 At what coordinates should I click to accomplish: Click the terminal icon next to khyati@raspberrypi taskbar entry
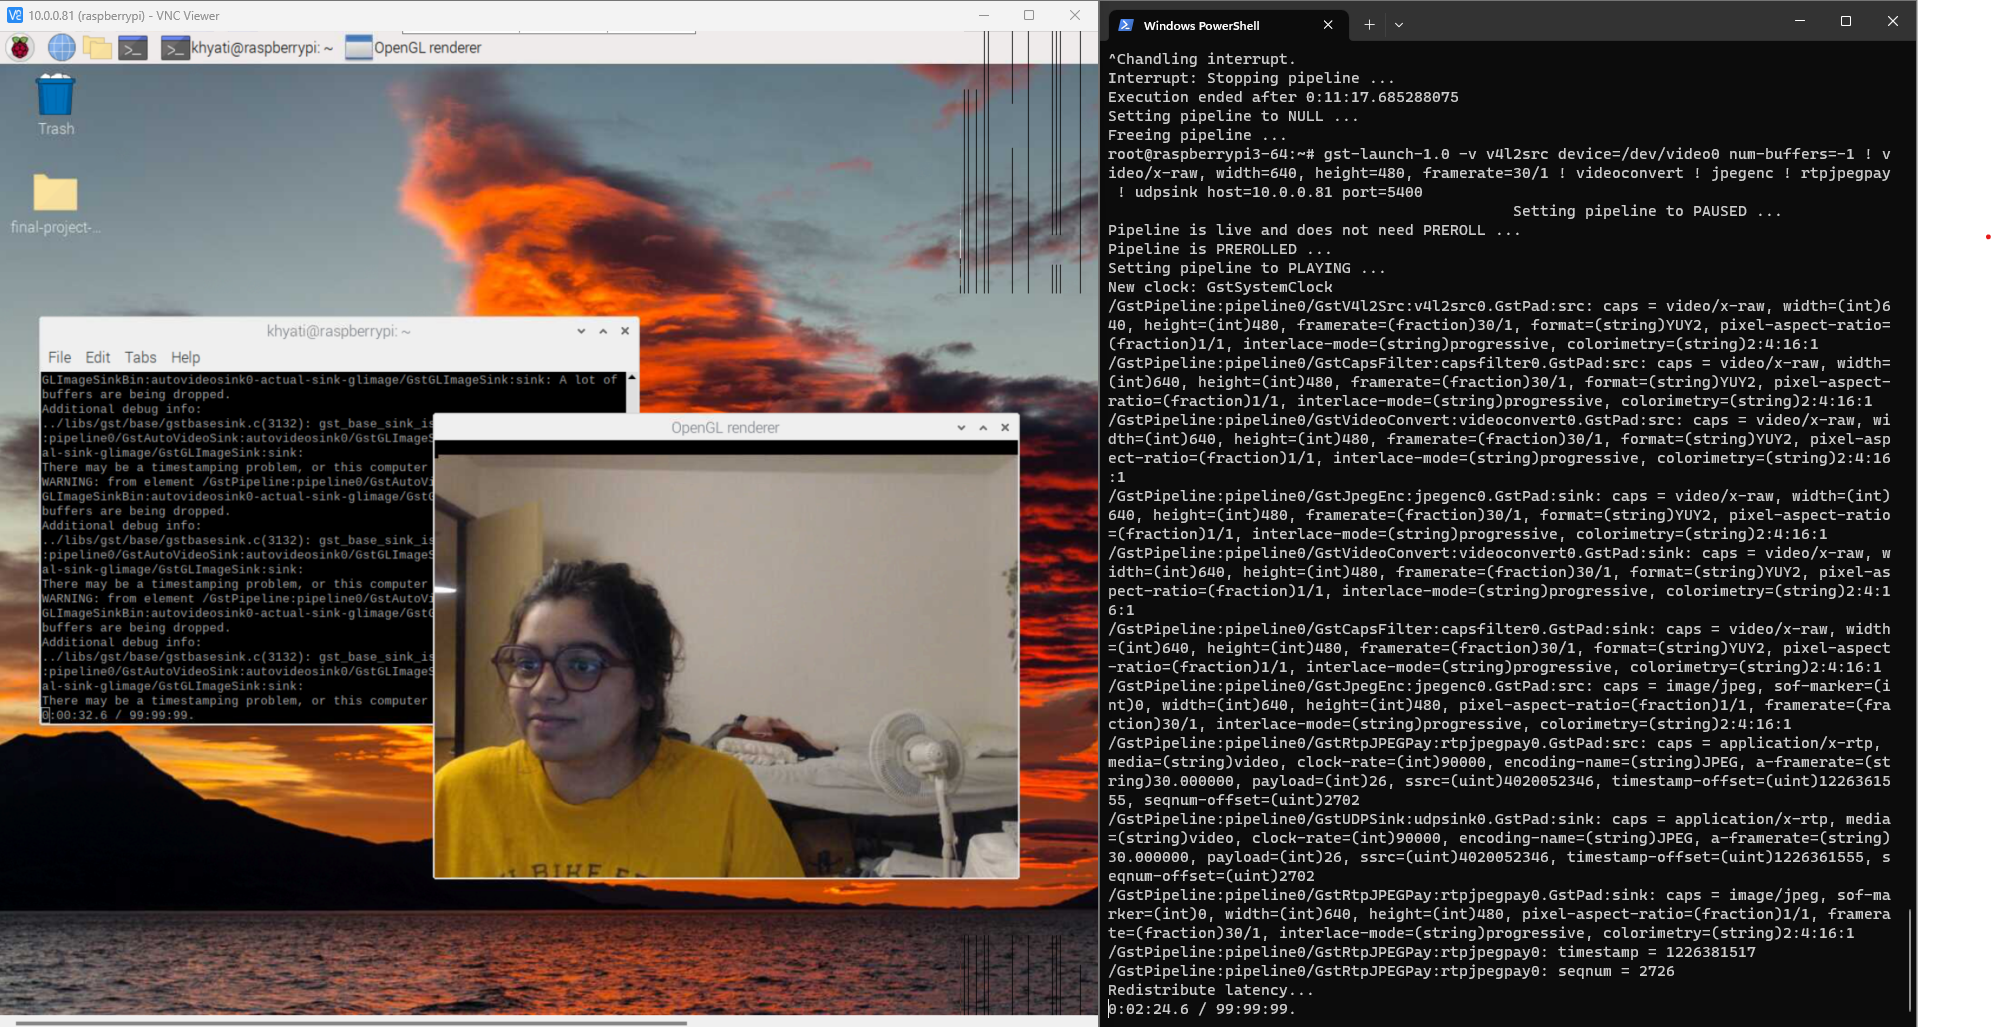(178, 47)
